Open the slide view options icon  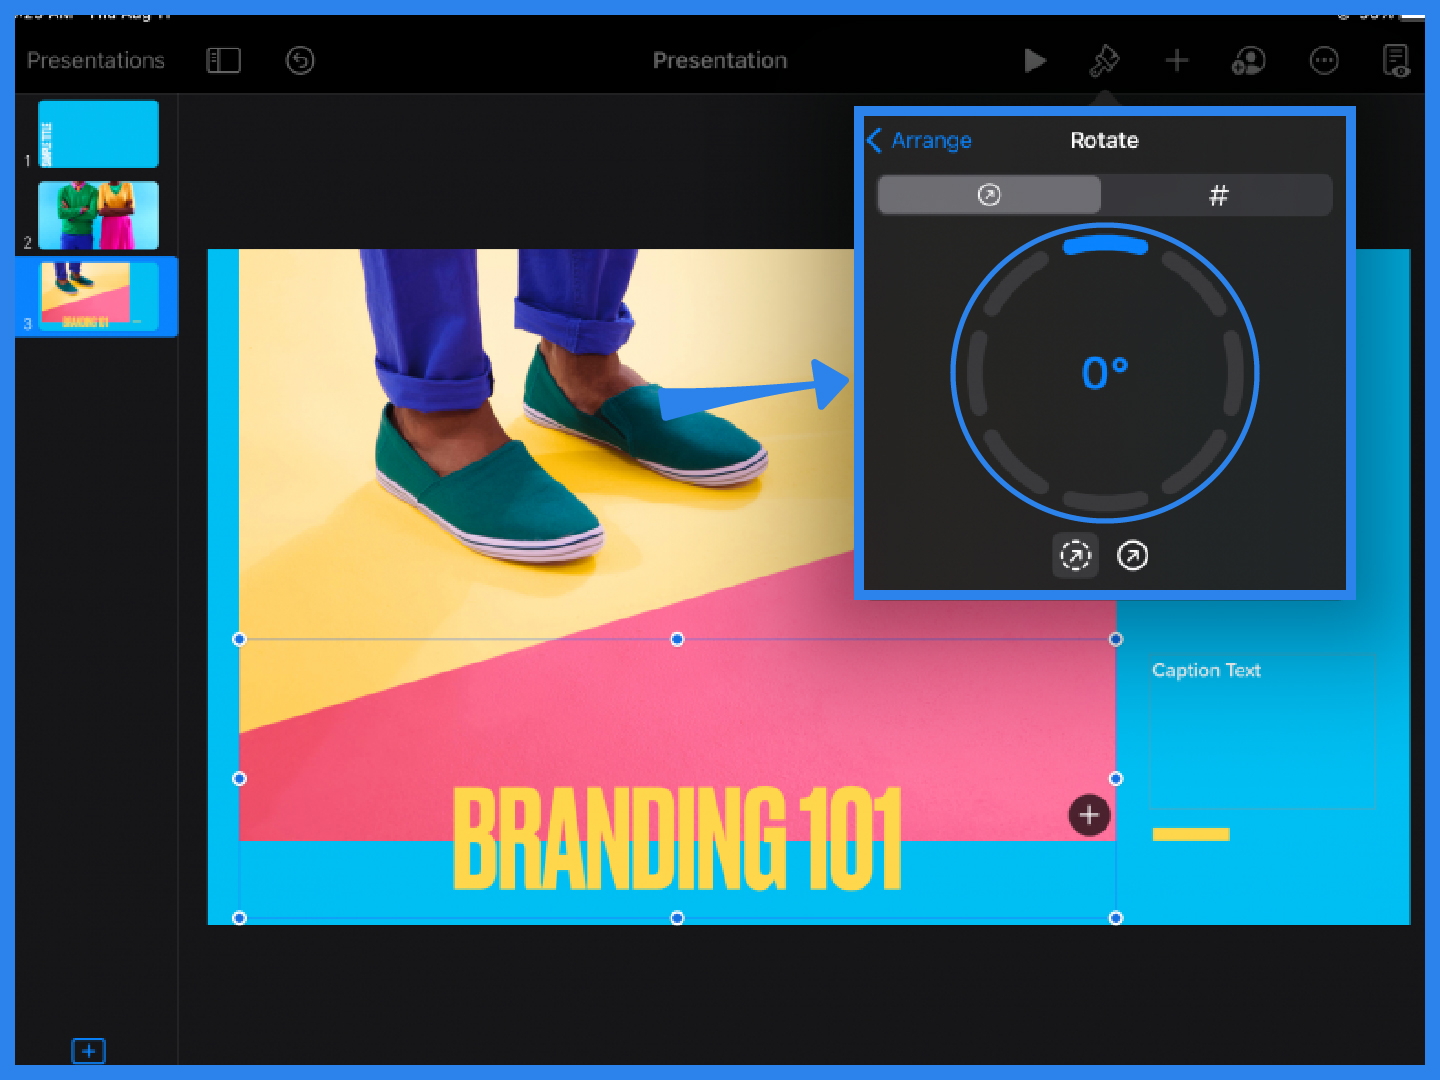[x=223, y=61]
